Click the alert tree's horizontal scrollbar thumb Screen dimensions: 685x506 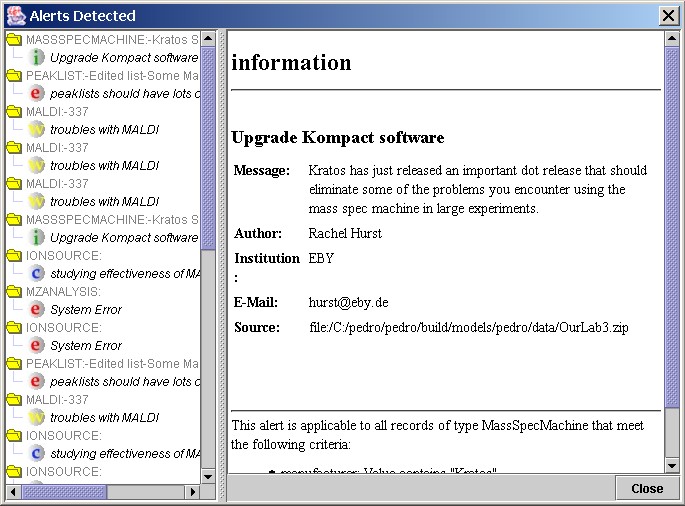pyautogui.click(x=64, y=492)
